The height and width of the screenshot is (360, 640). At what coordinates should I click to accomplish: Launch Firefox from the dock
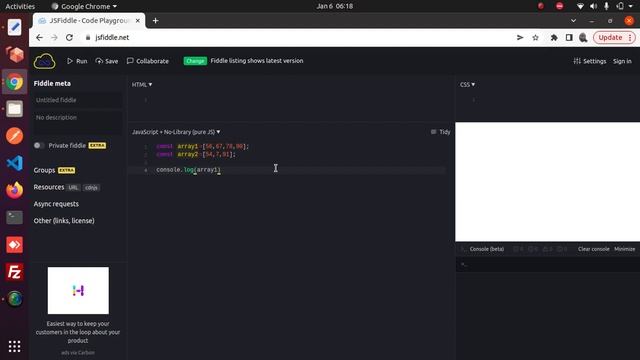15,190
